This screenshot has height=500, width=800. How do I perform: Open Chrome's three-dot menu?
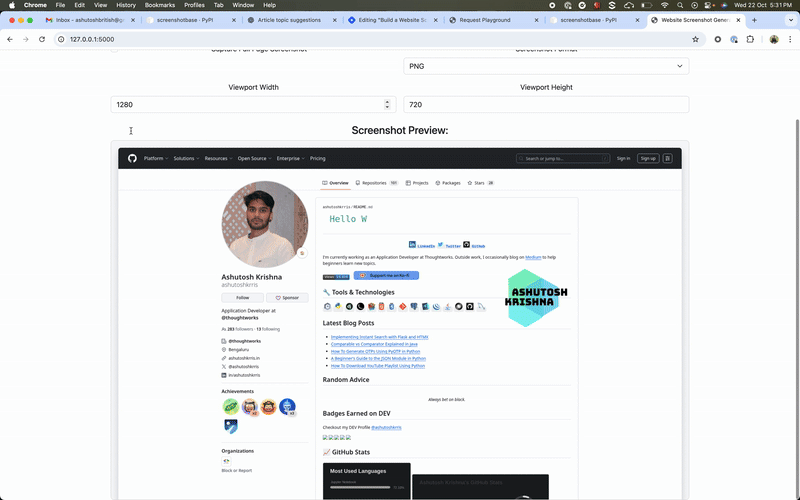click(x=789, y=39)
